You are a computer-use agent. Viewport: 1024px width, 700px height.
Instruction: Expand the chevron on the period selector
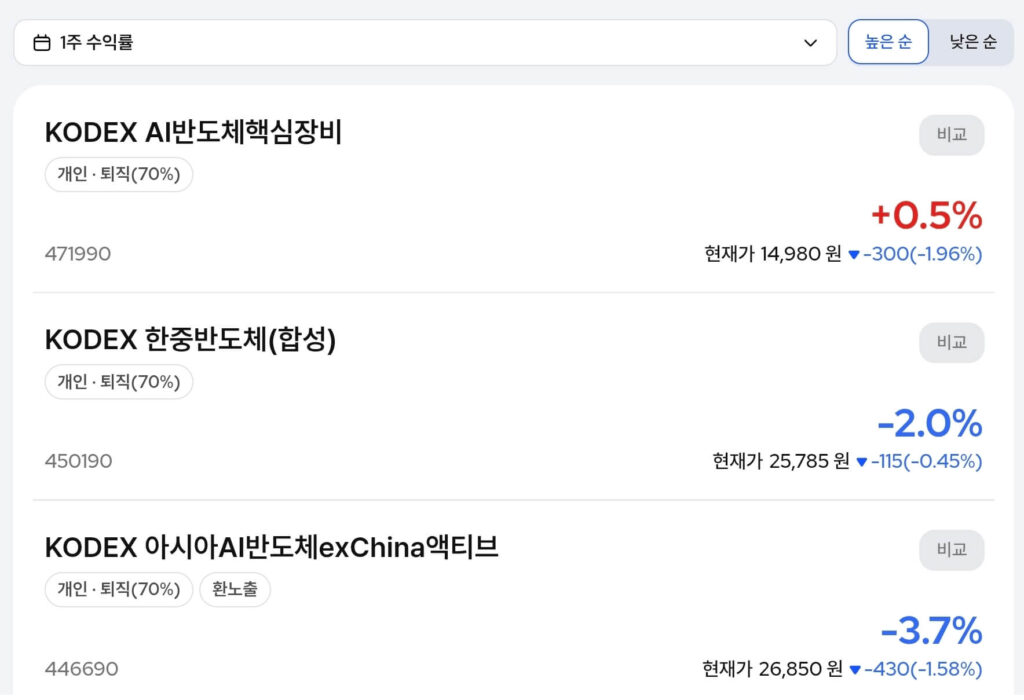(x=808, y=42)
